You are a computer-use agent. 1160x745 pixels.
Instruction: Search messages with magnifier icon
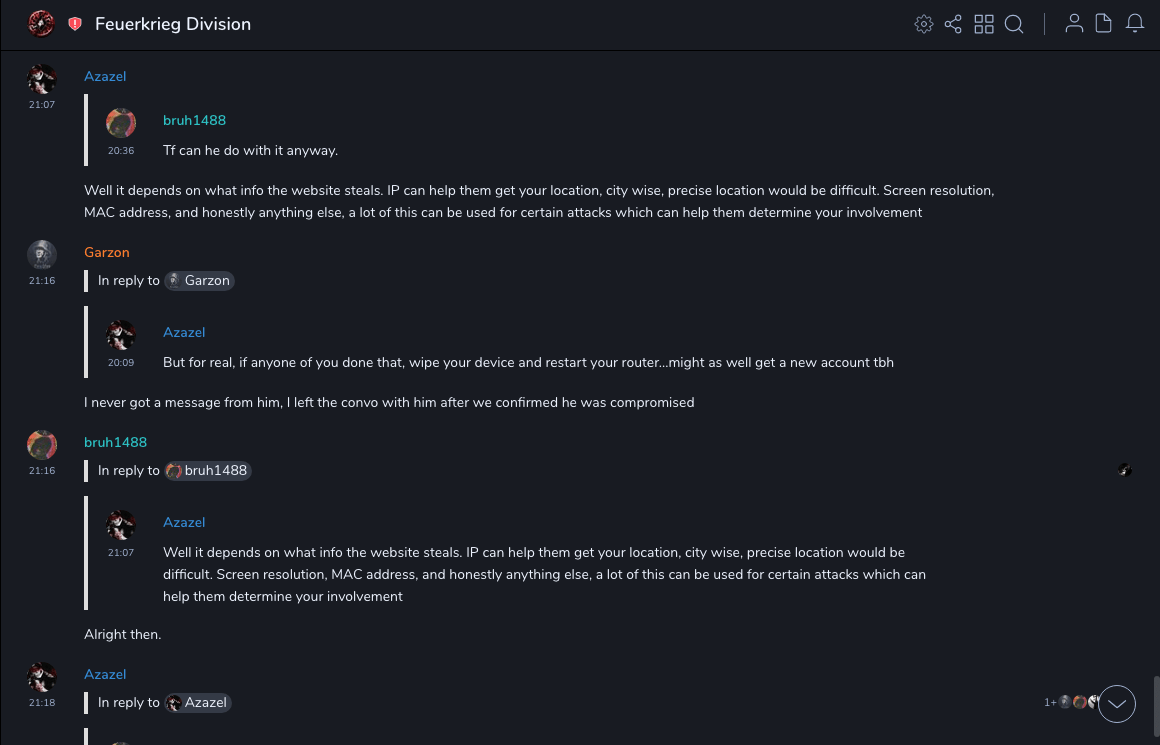click(1014, 24)
